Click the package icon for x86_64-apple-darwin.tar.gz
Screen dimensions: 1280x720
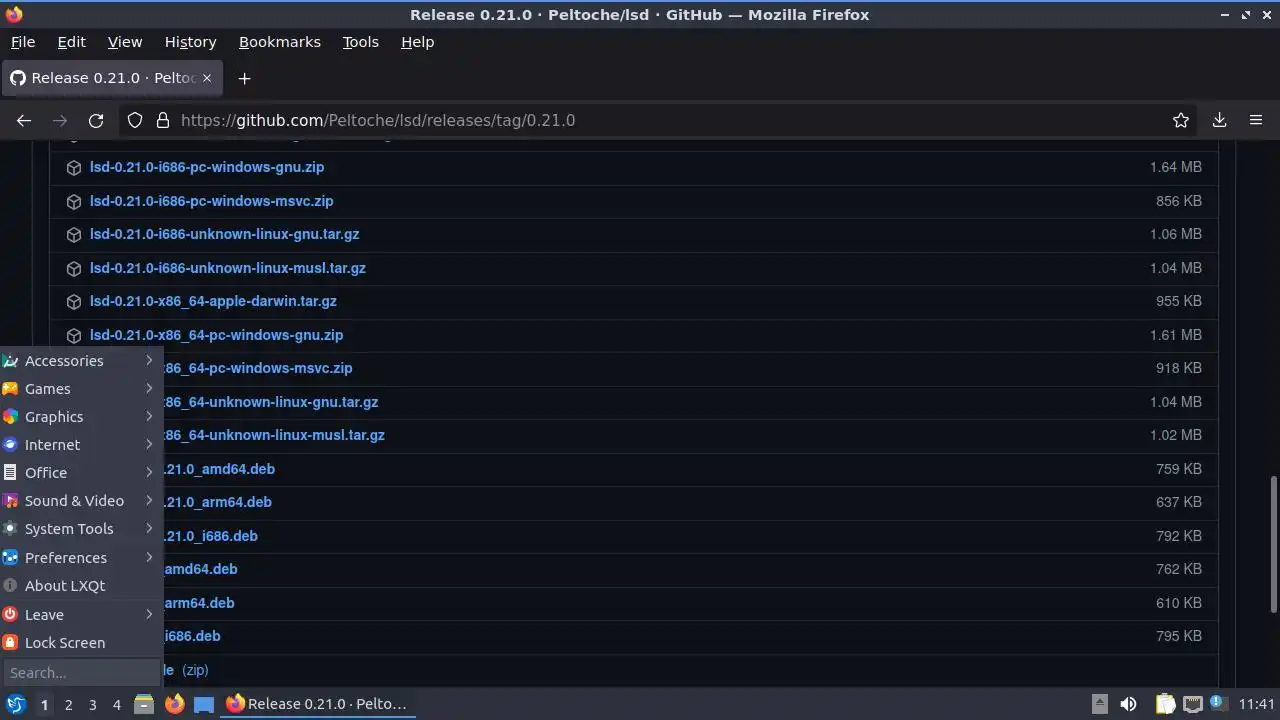pos(73,302)
